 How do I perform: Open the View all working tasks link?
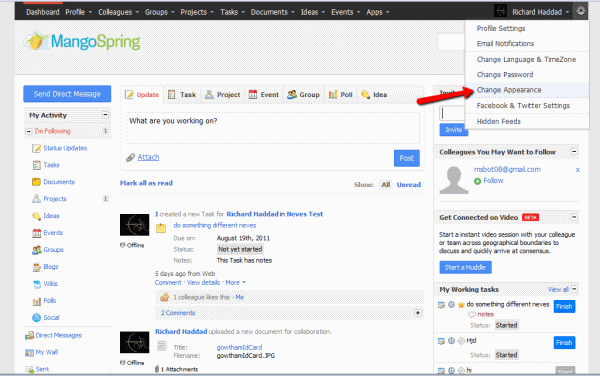(558, 290)
